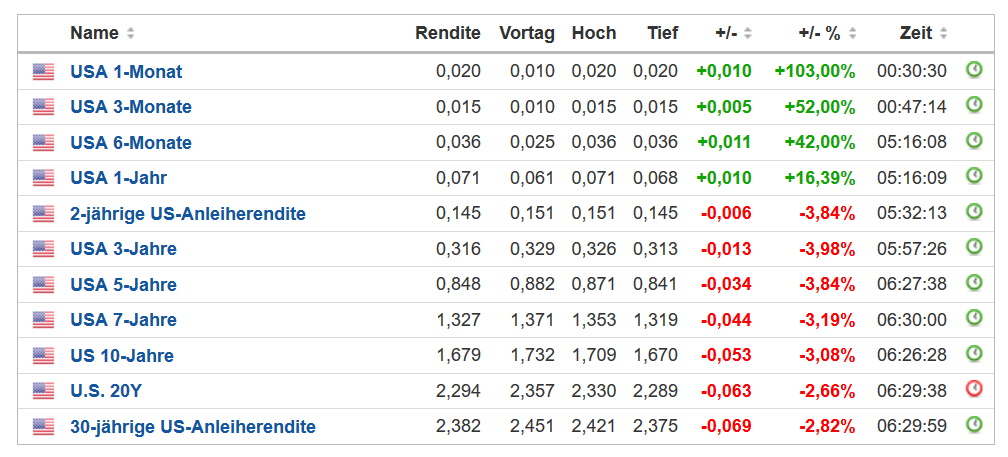Sort by the +/- change column arrows

pos(748,34)
